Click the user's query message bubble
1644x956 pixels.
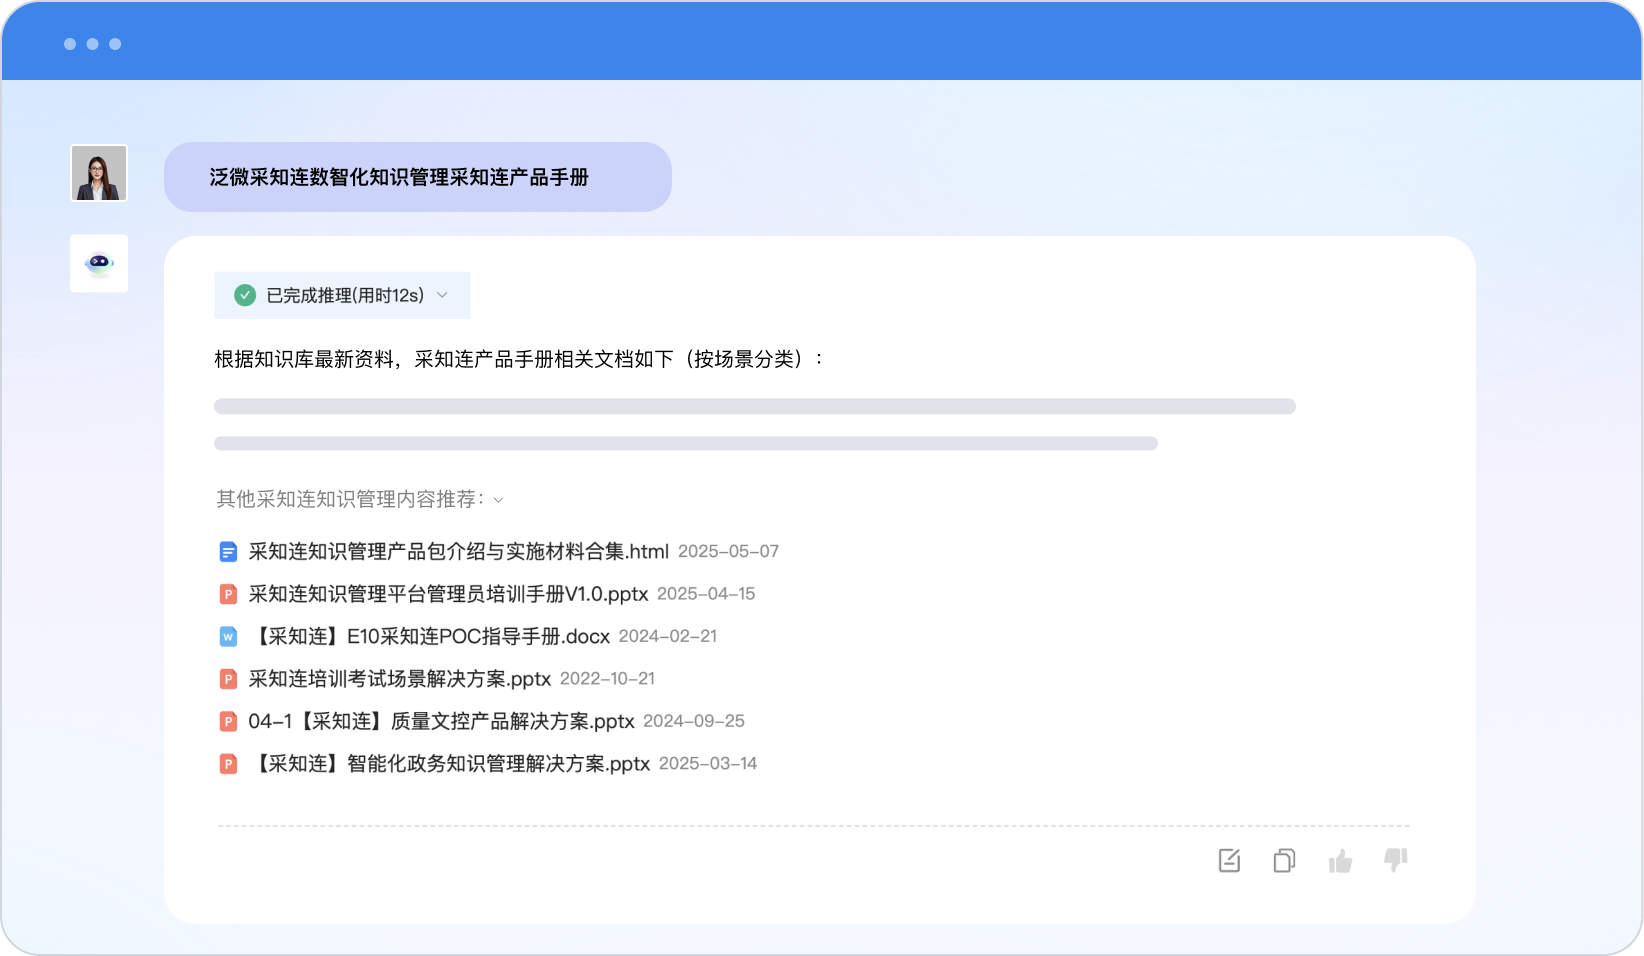point(417,177)
